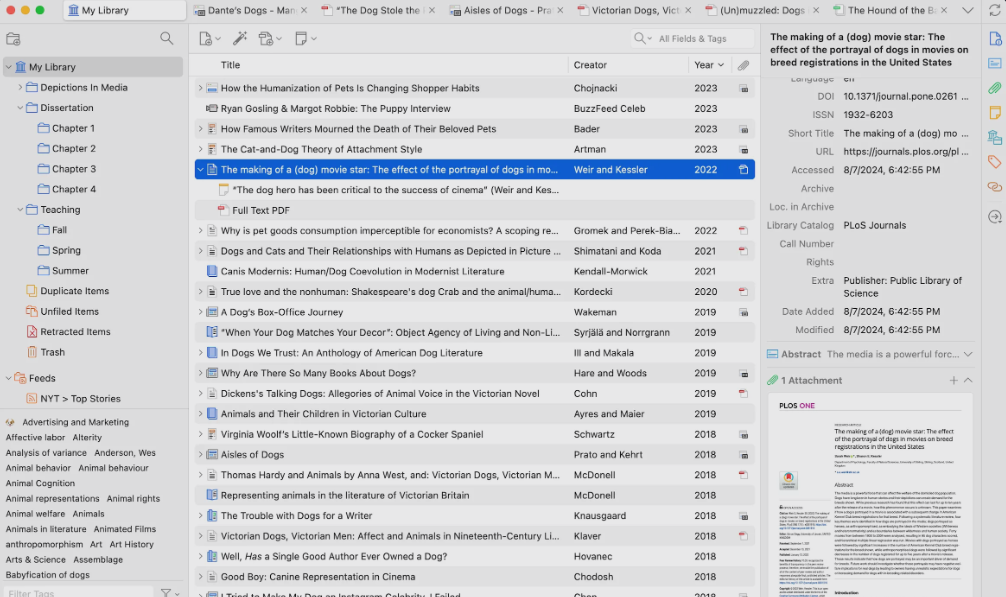The width and height of the screenshot is (1006, 597).
Task: Open the New Item button
Action: (x=210, y=38)
